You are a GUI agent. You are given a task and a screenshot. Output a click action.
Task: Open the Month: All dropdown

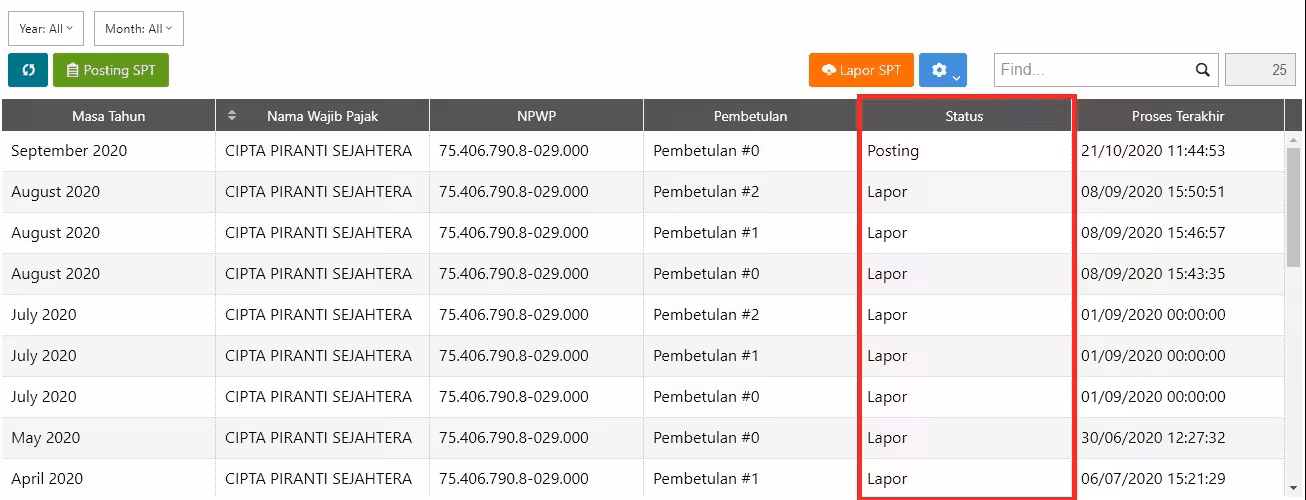(x=139, y=29)
